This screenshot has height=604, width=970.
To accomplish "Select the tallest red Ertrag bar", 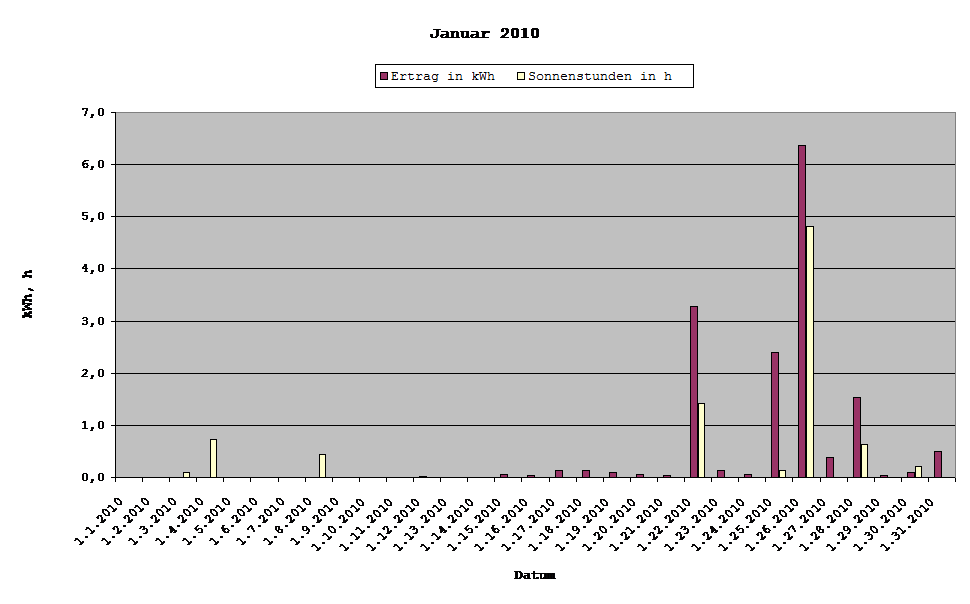I will click(x=802, y=310).
